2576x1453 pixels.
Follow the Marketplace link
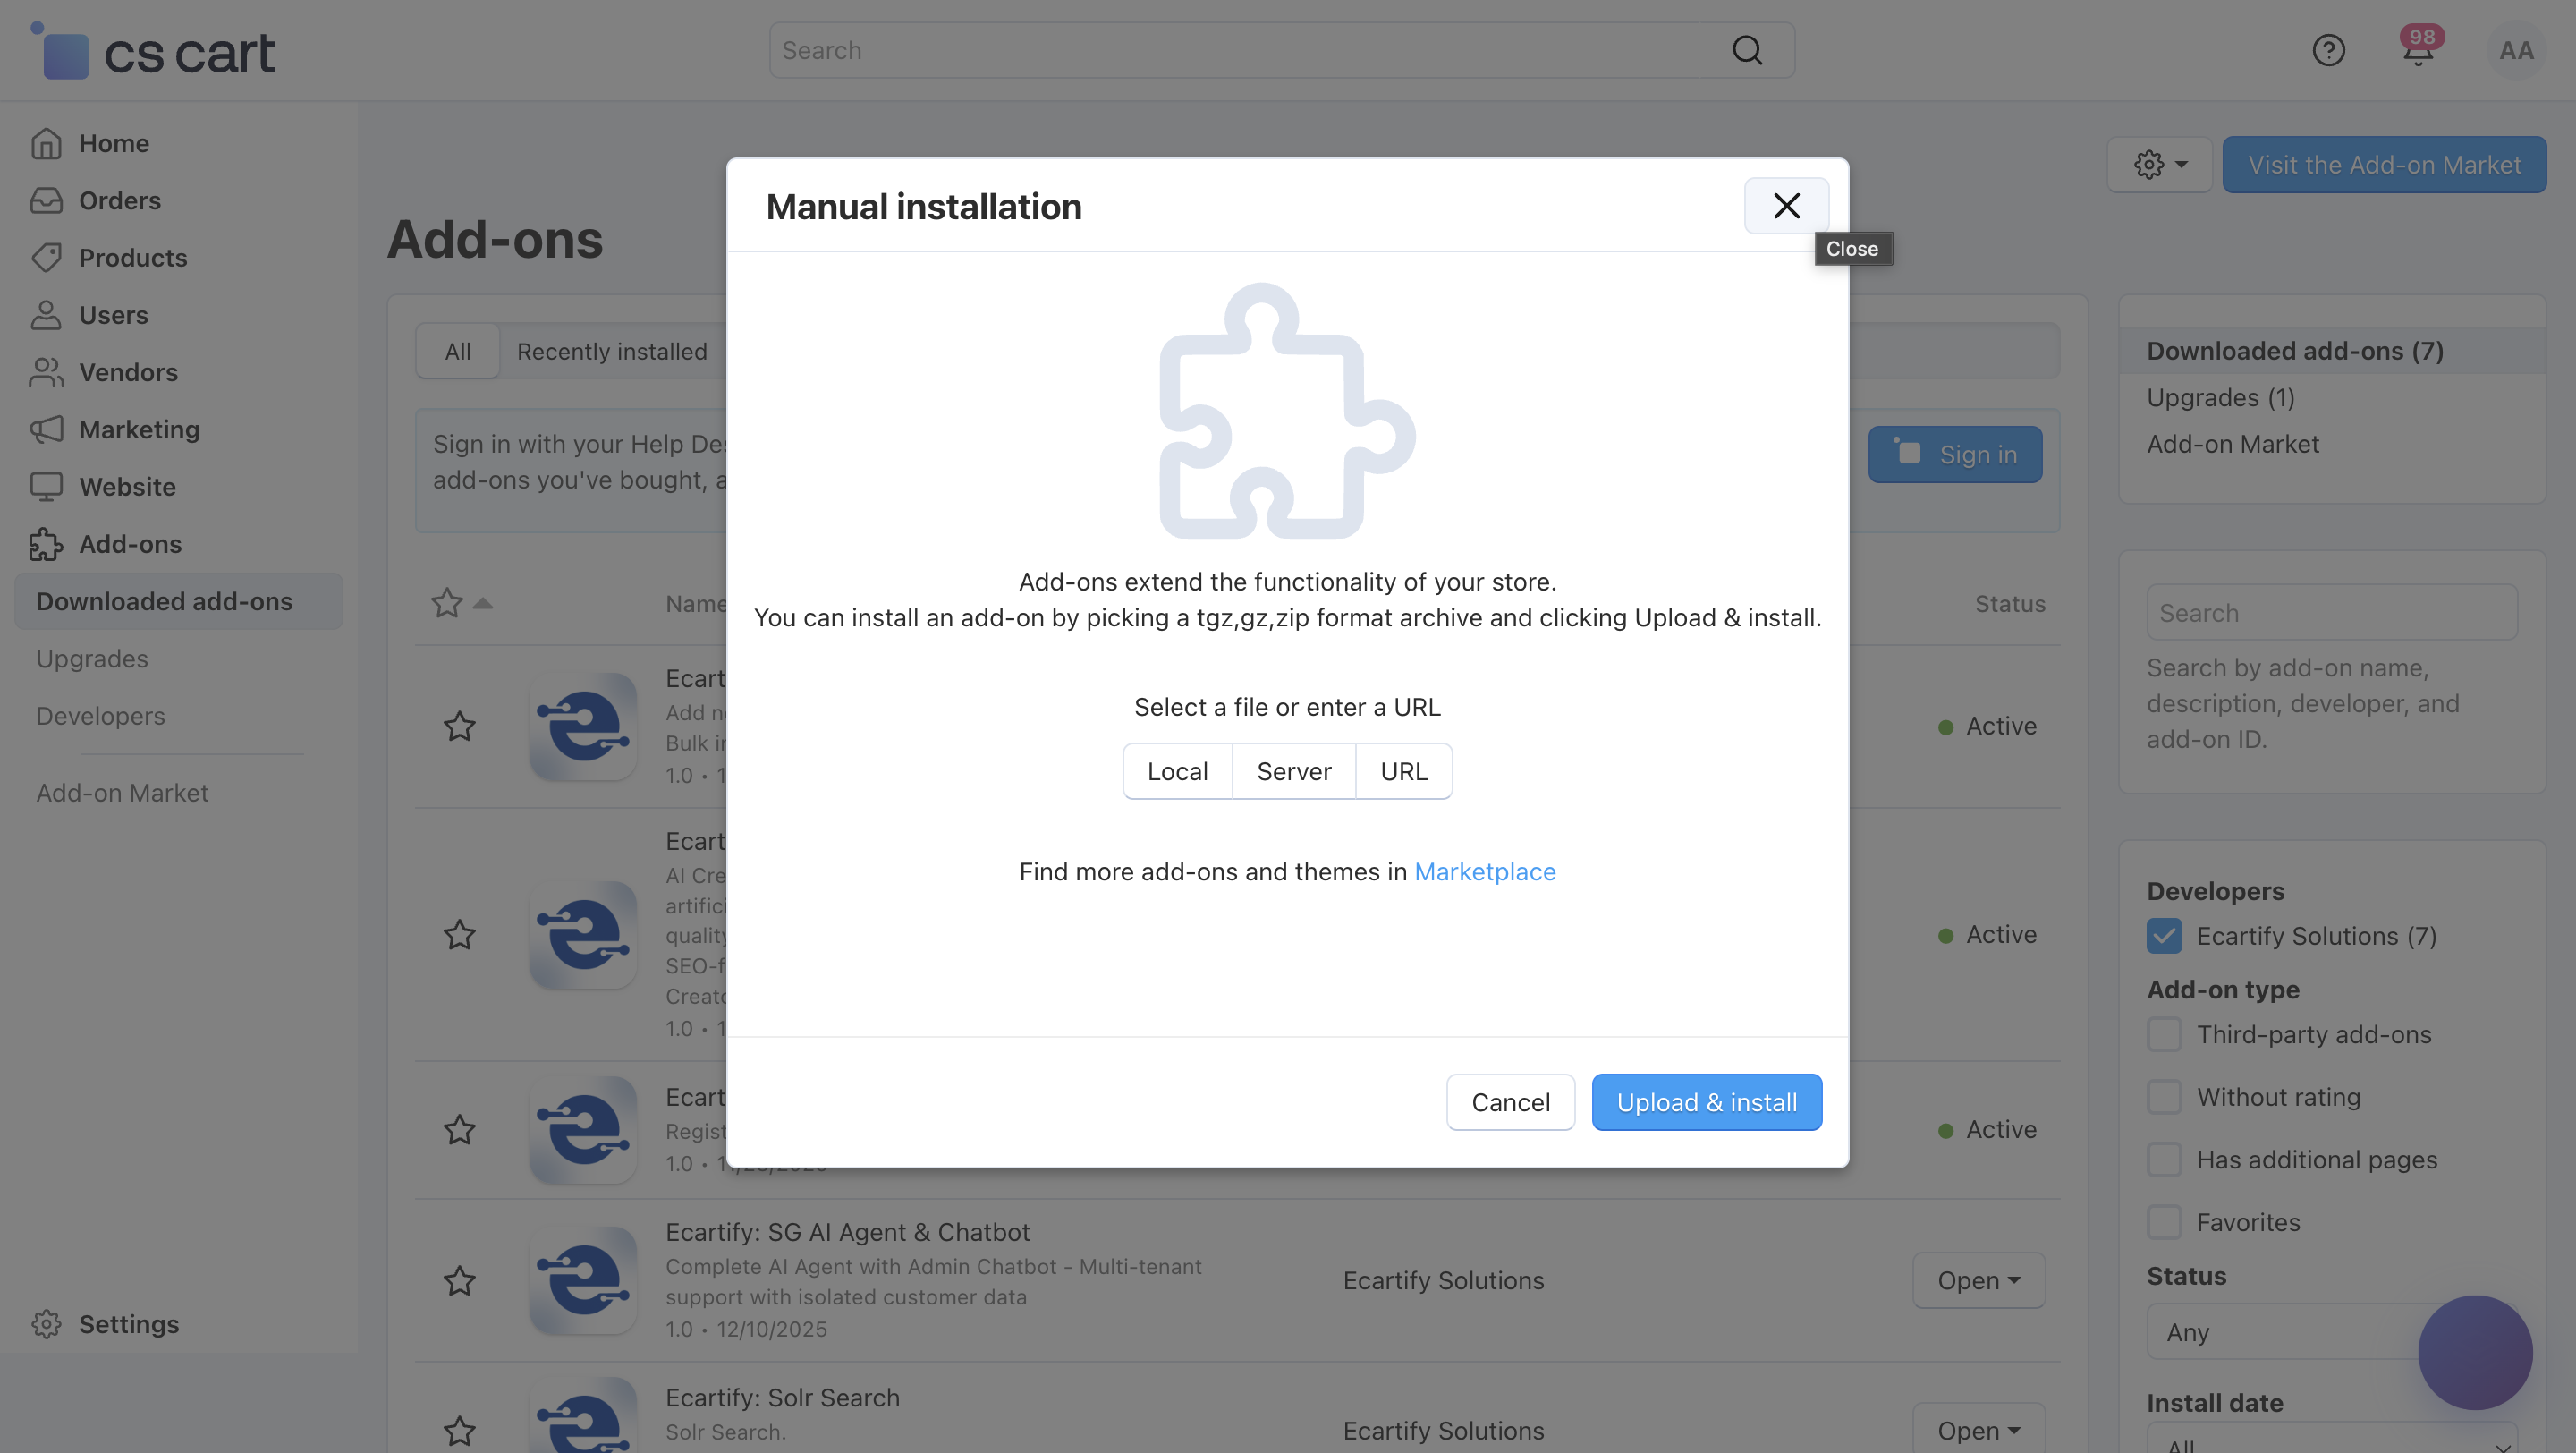click(x=1484, y=872)
